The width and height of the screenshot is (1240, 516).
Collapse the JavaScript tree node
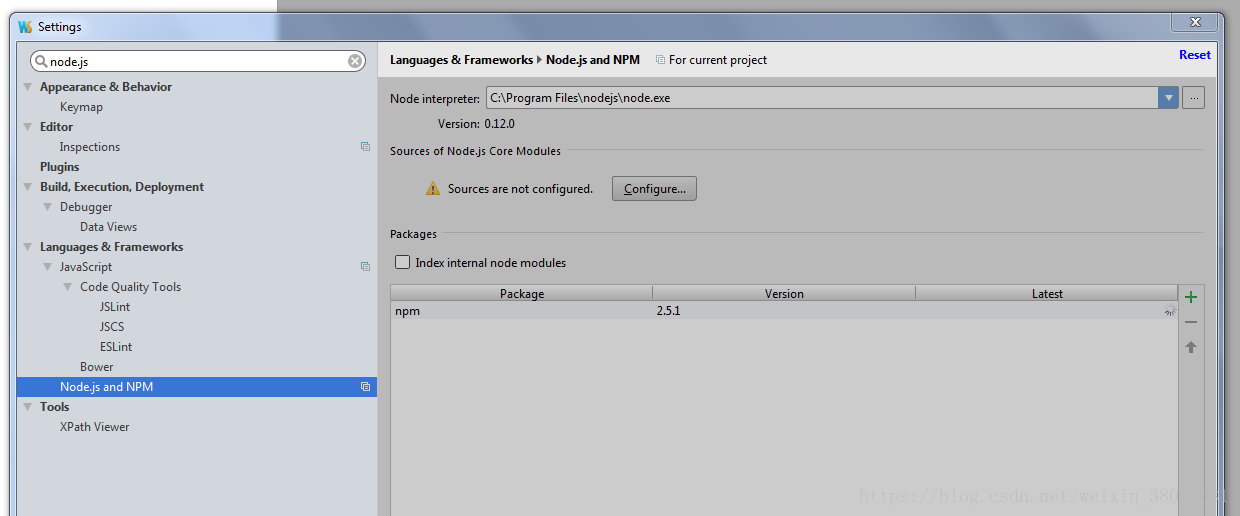pos(48,267)
